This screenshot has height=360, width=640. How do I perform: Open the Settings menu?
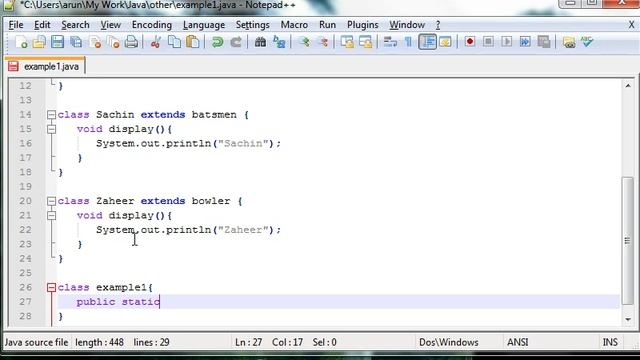tap(253, 25)
